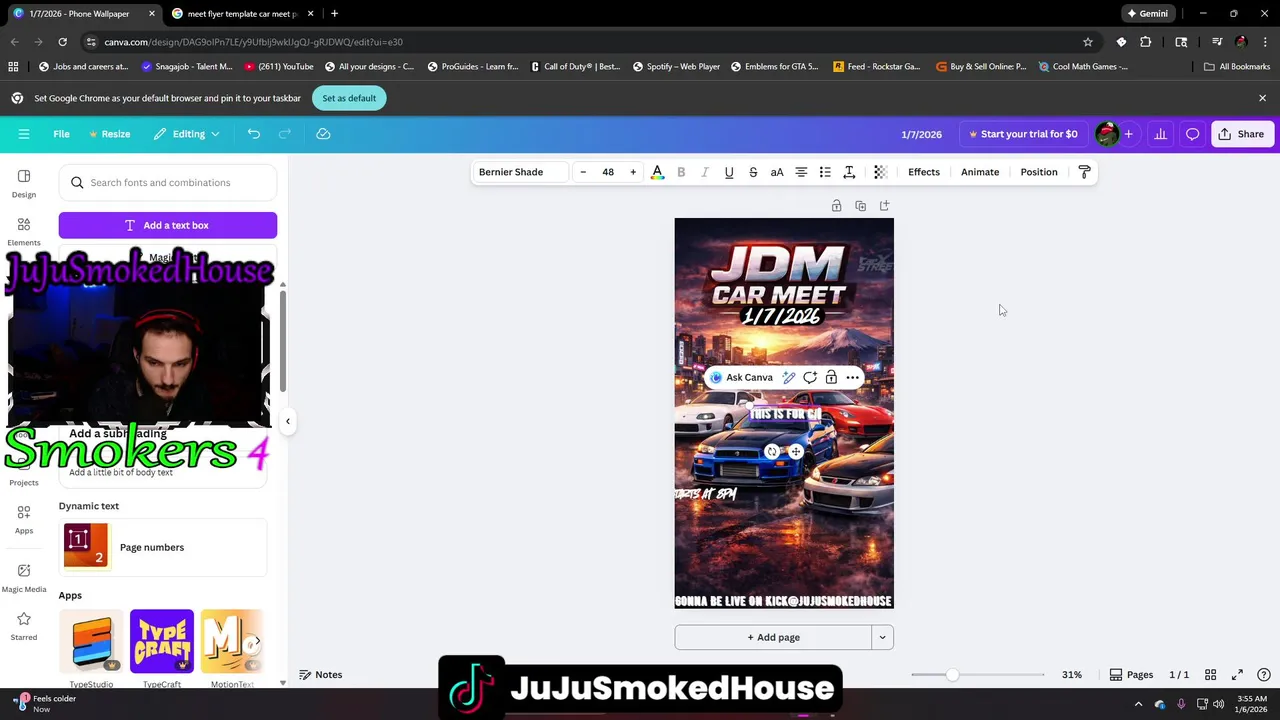1280x720 pixels.
Task: Open the Magic Media sidebar icon
Action: [x=24, y=578]
